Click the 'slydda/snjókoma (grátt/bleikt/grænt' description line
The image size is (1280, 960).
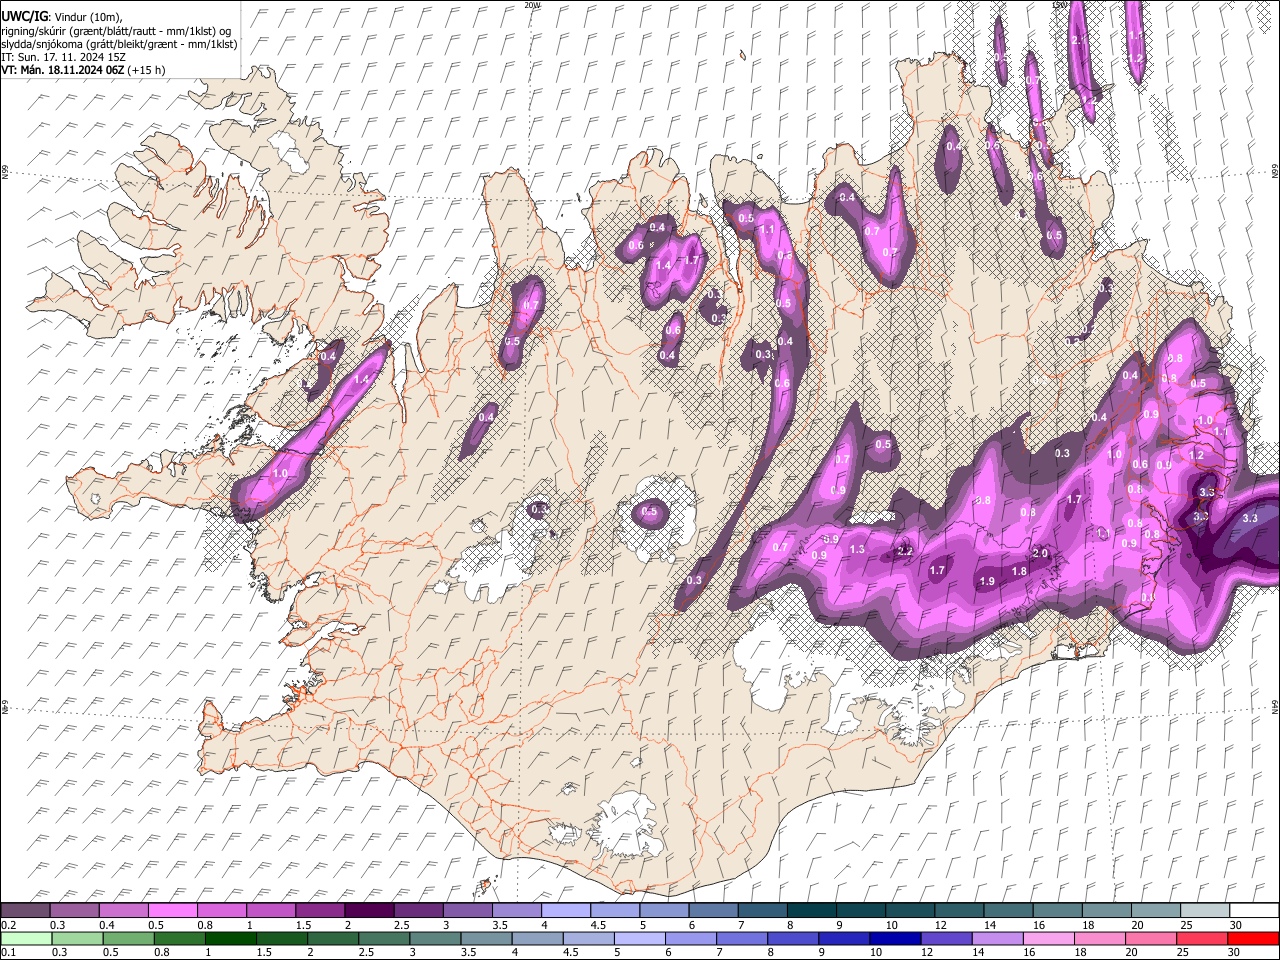point(120,44)
